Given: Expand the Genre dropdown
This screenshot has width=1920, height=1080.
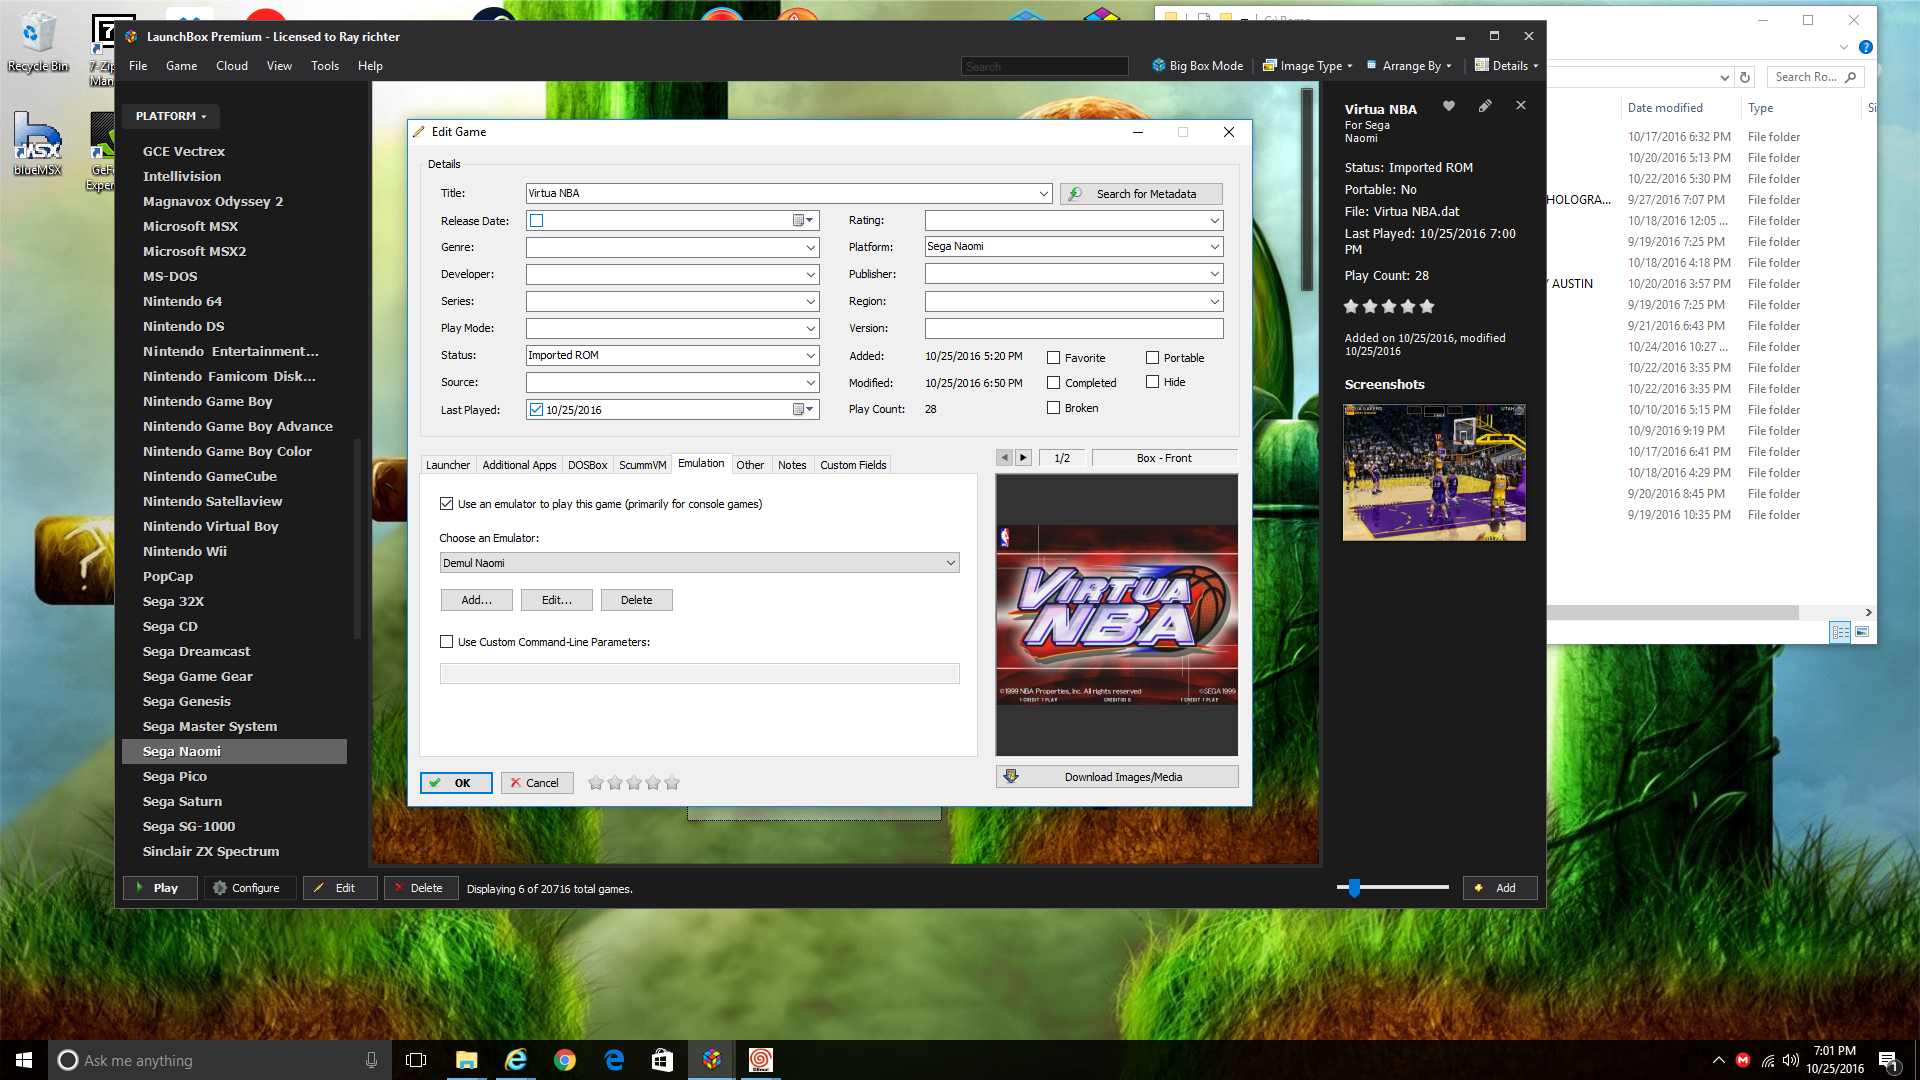Looking at the screenshot, I should (x=810, y=247).
